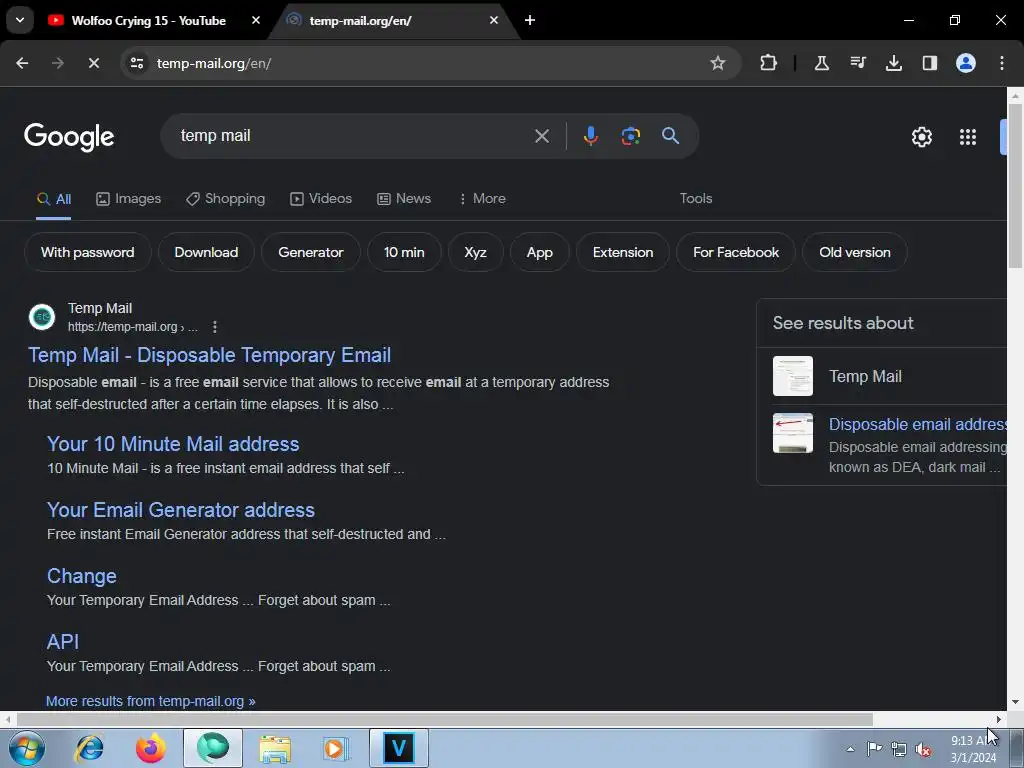Bookmark this page with star icon

[x=718, y=63]
